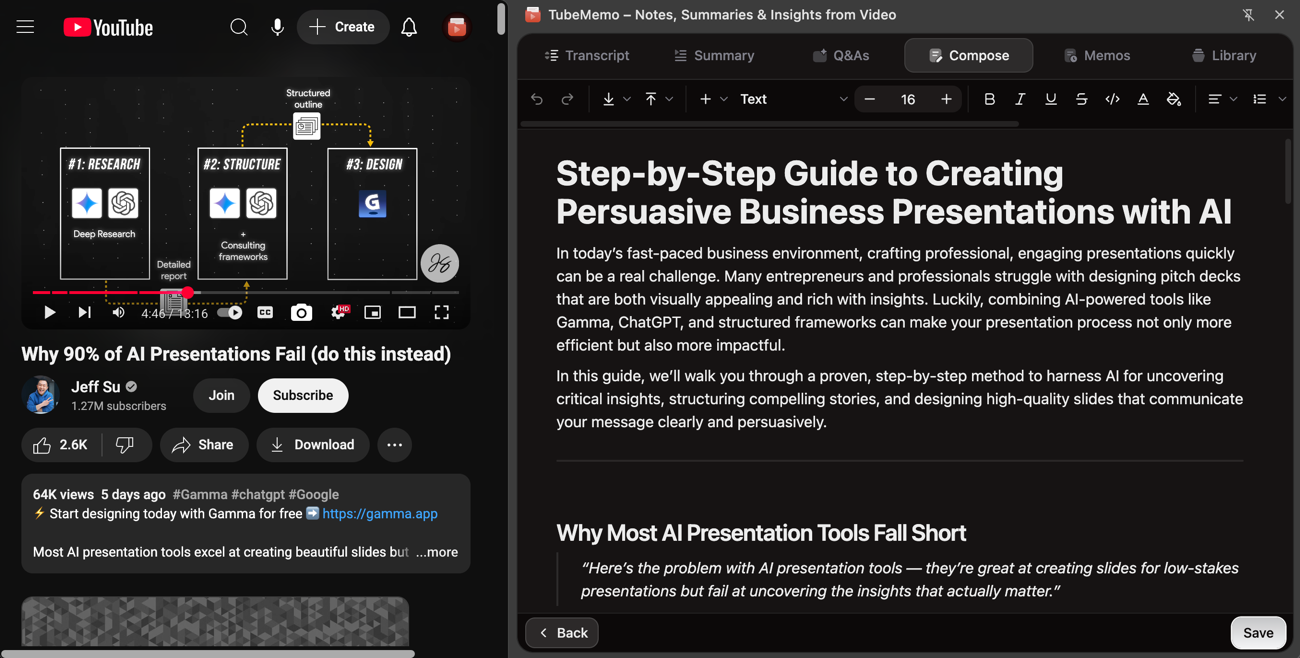Screen dimensions: 1300x658
Task: Switch to miniplayer mode
Action: [x=372, y=312]
